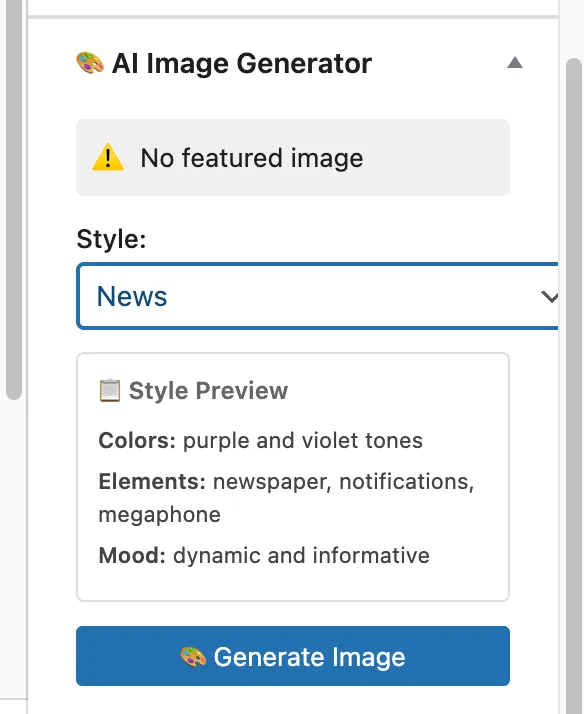Click the Style dropdown chevron arrow
584x714 pixels.
(549, 297)
